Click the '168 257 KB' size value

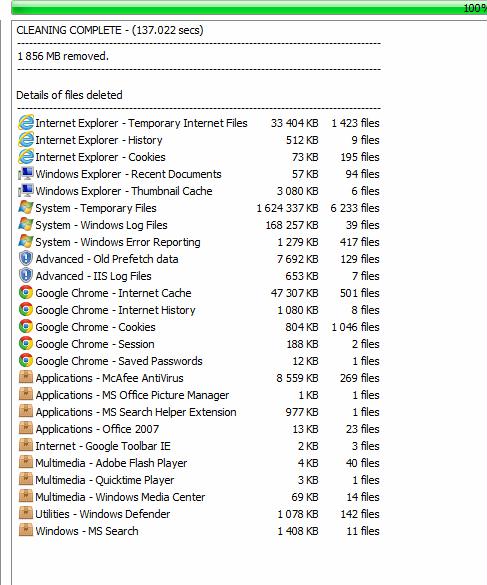[x=292, y=225]
